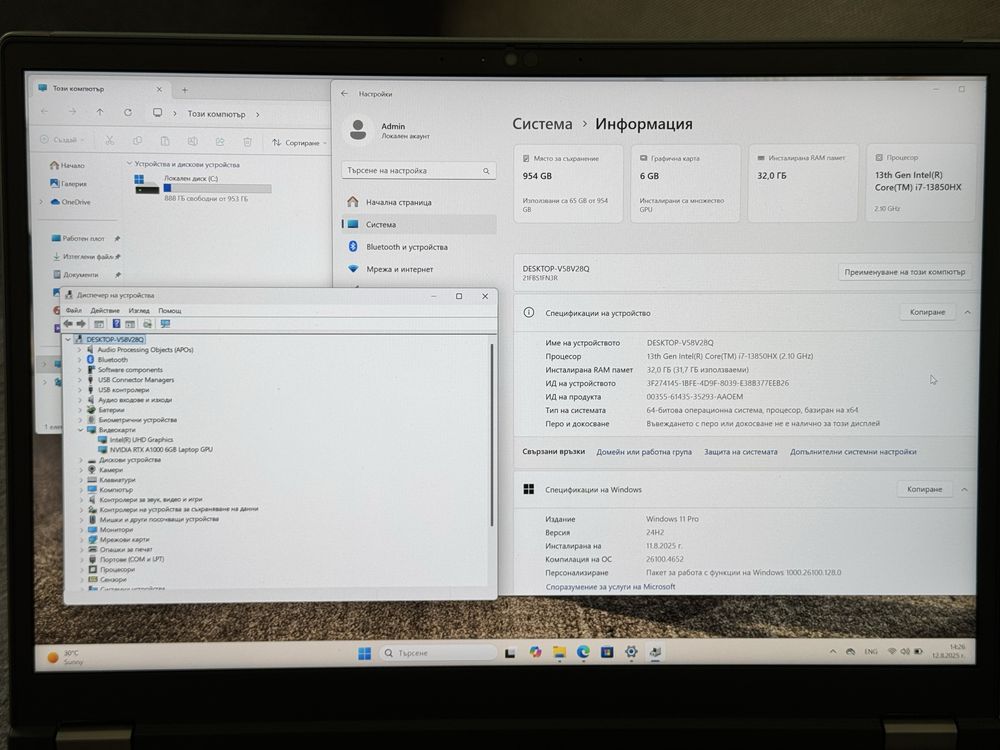Click Up arrow in File Explorer navigation
Viewport: 1000px width, 750px height.
click(x=100, y=112)
